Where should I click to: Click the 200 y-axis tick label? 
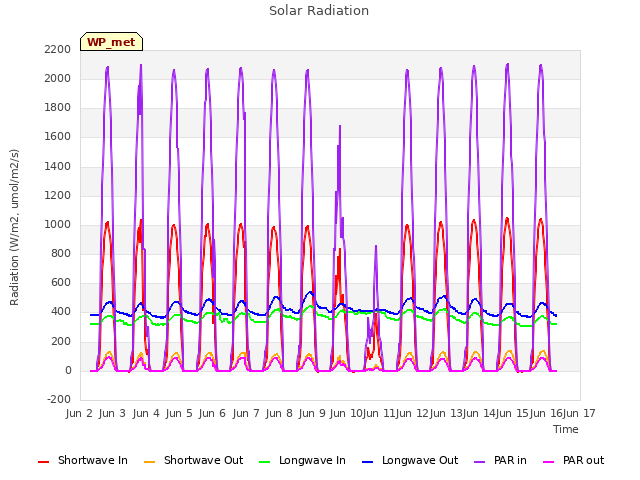click(x=61, y=341)
